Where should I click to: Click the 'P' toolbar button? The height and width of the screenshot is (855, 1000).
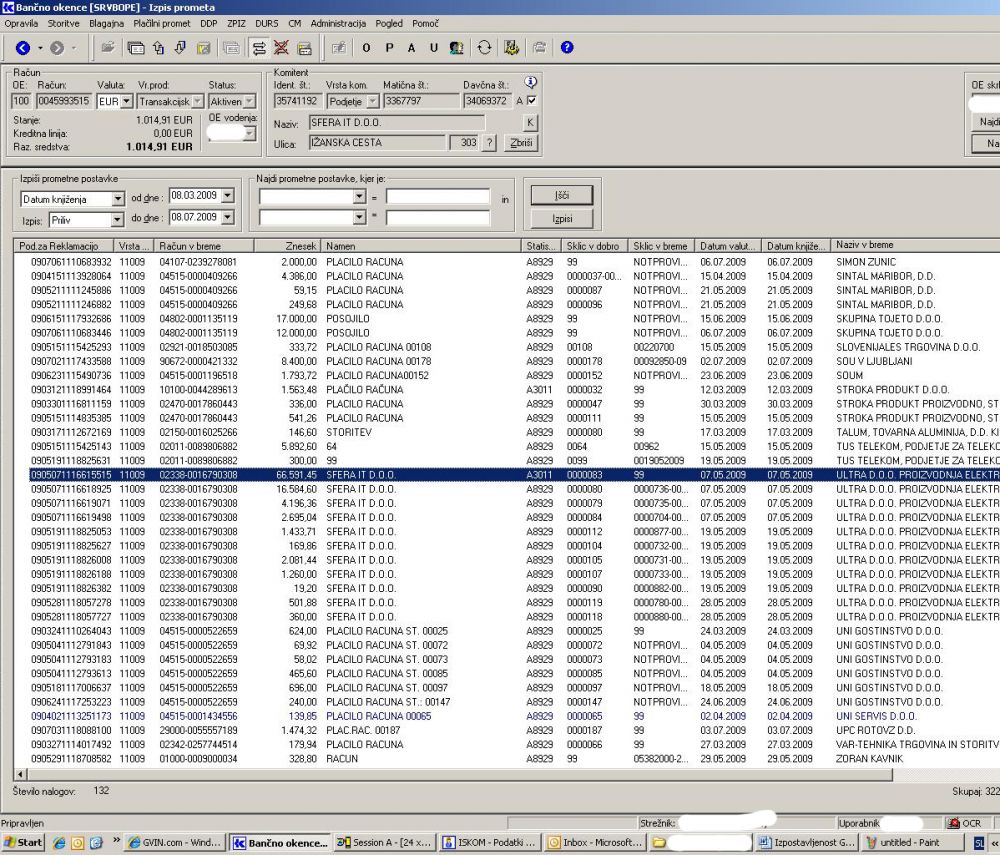tap(389, 47)
